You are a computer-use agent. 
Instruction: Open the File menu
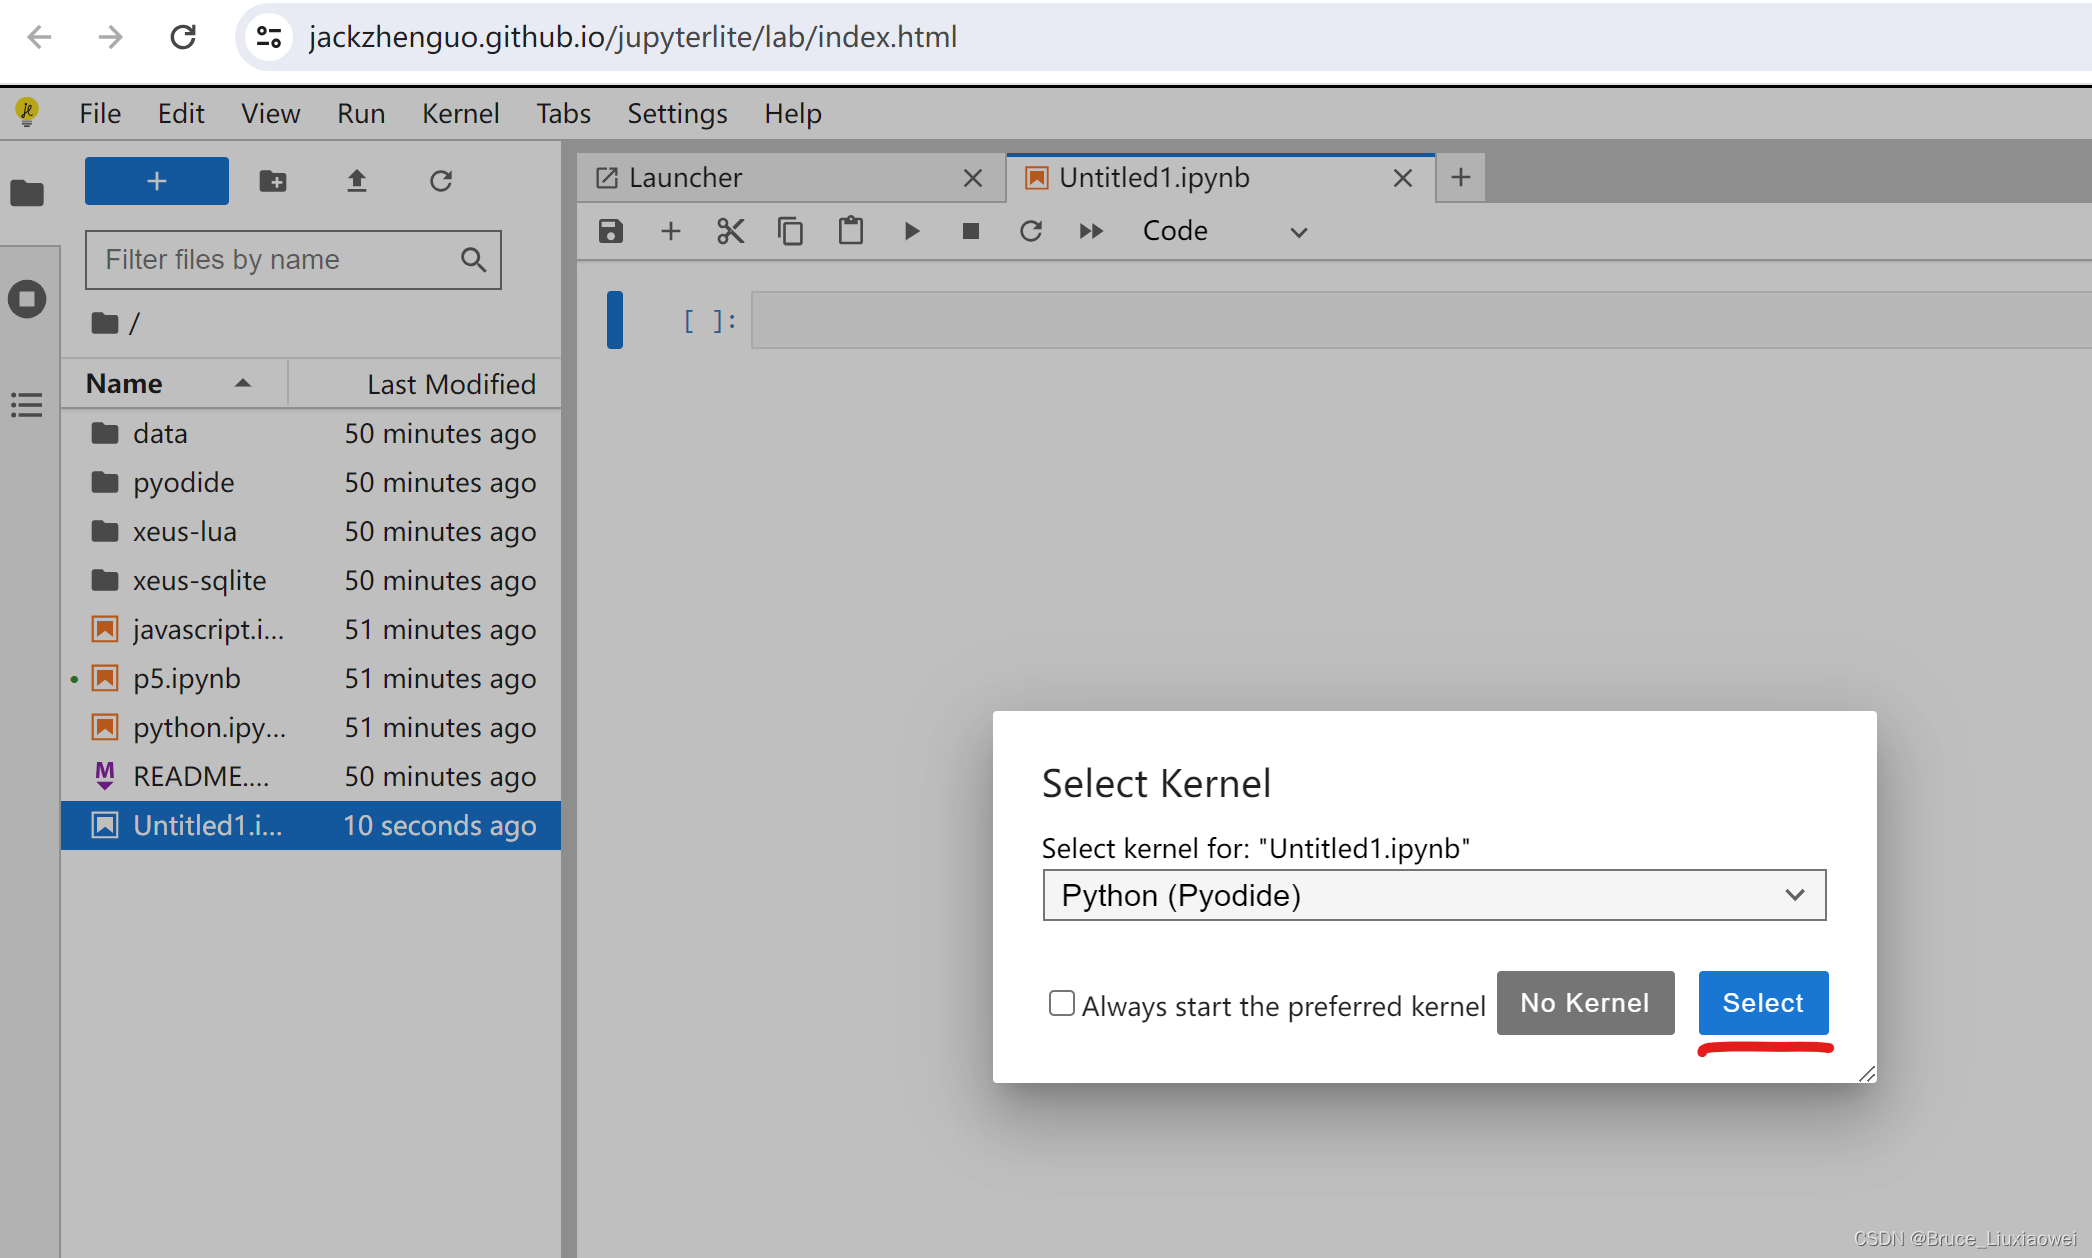pyautogui.click(x=100, y=113)
